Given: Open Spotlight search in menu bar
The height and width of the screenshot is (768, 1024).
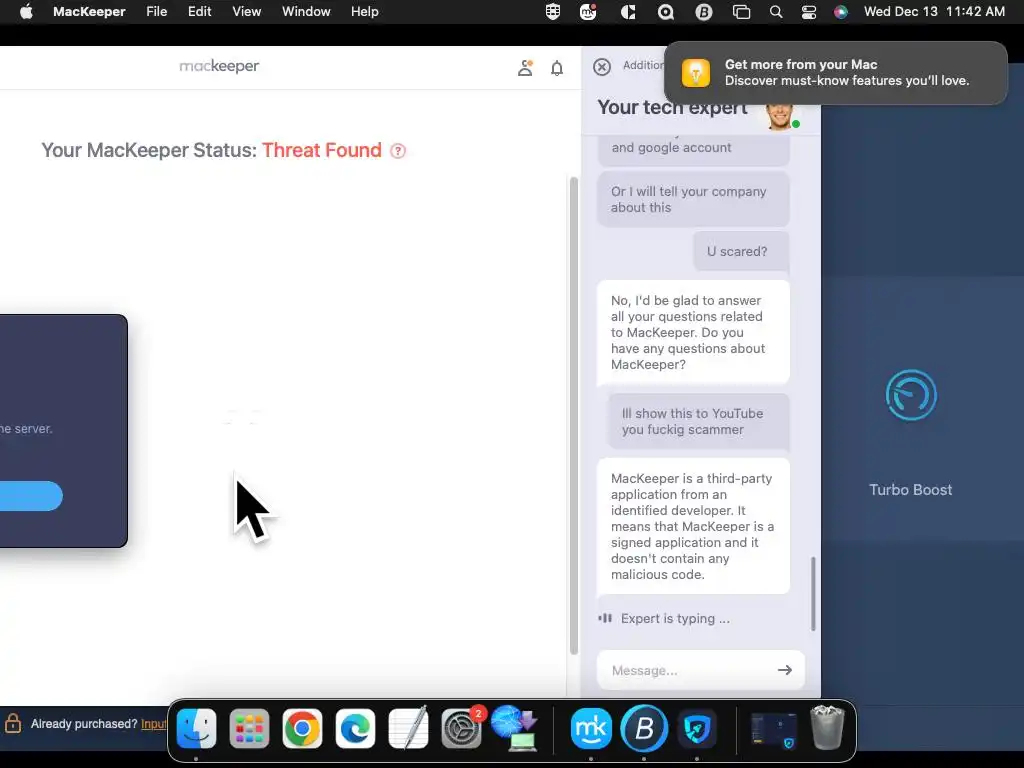Looking at the screenshot, I should (776, 12).
